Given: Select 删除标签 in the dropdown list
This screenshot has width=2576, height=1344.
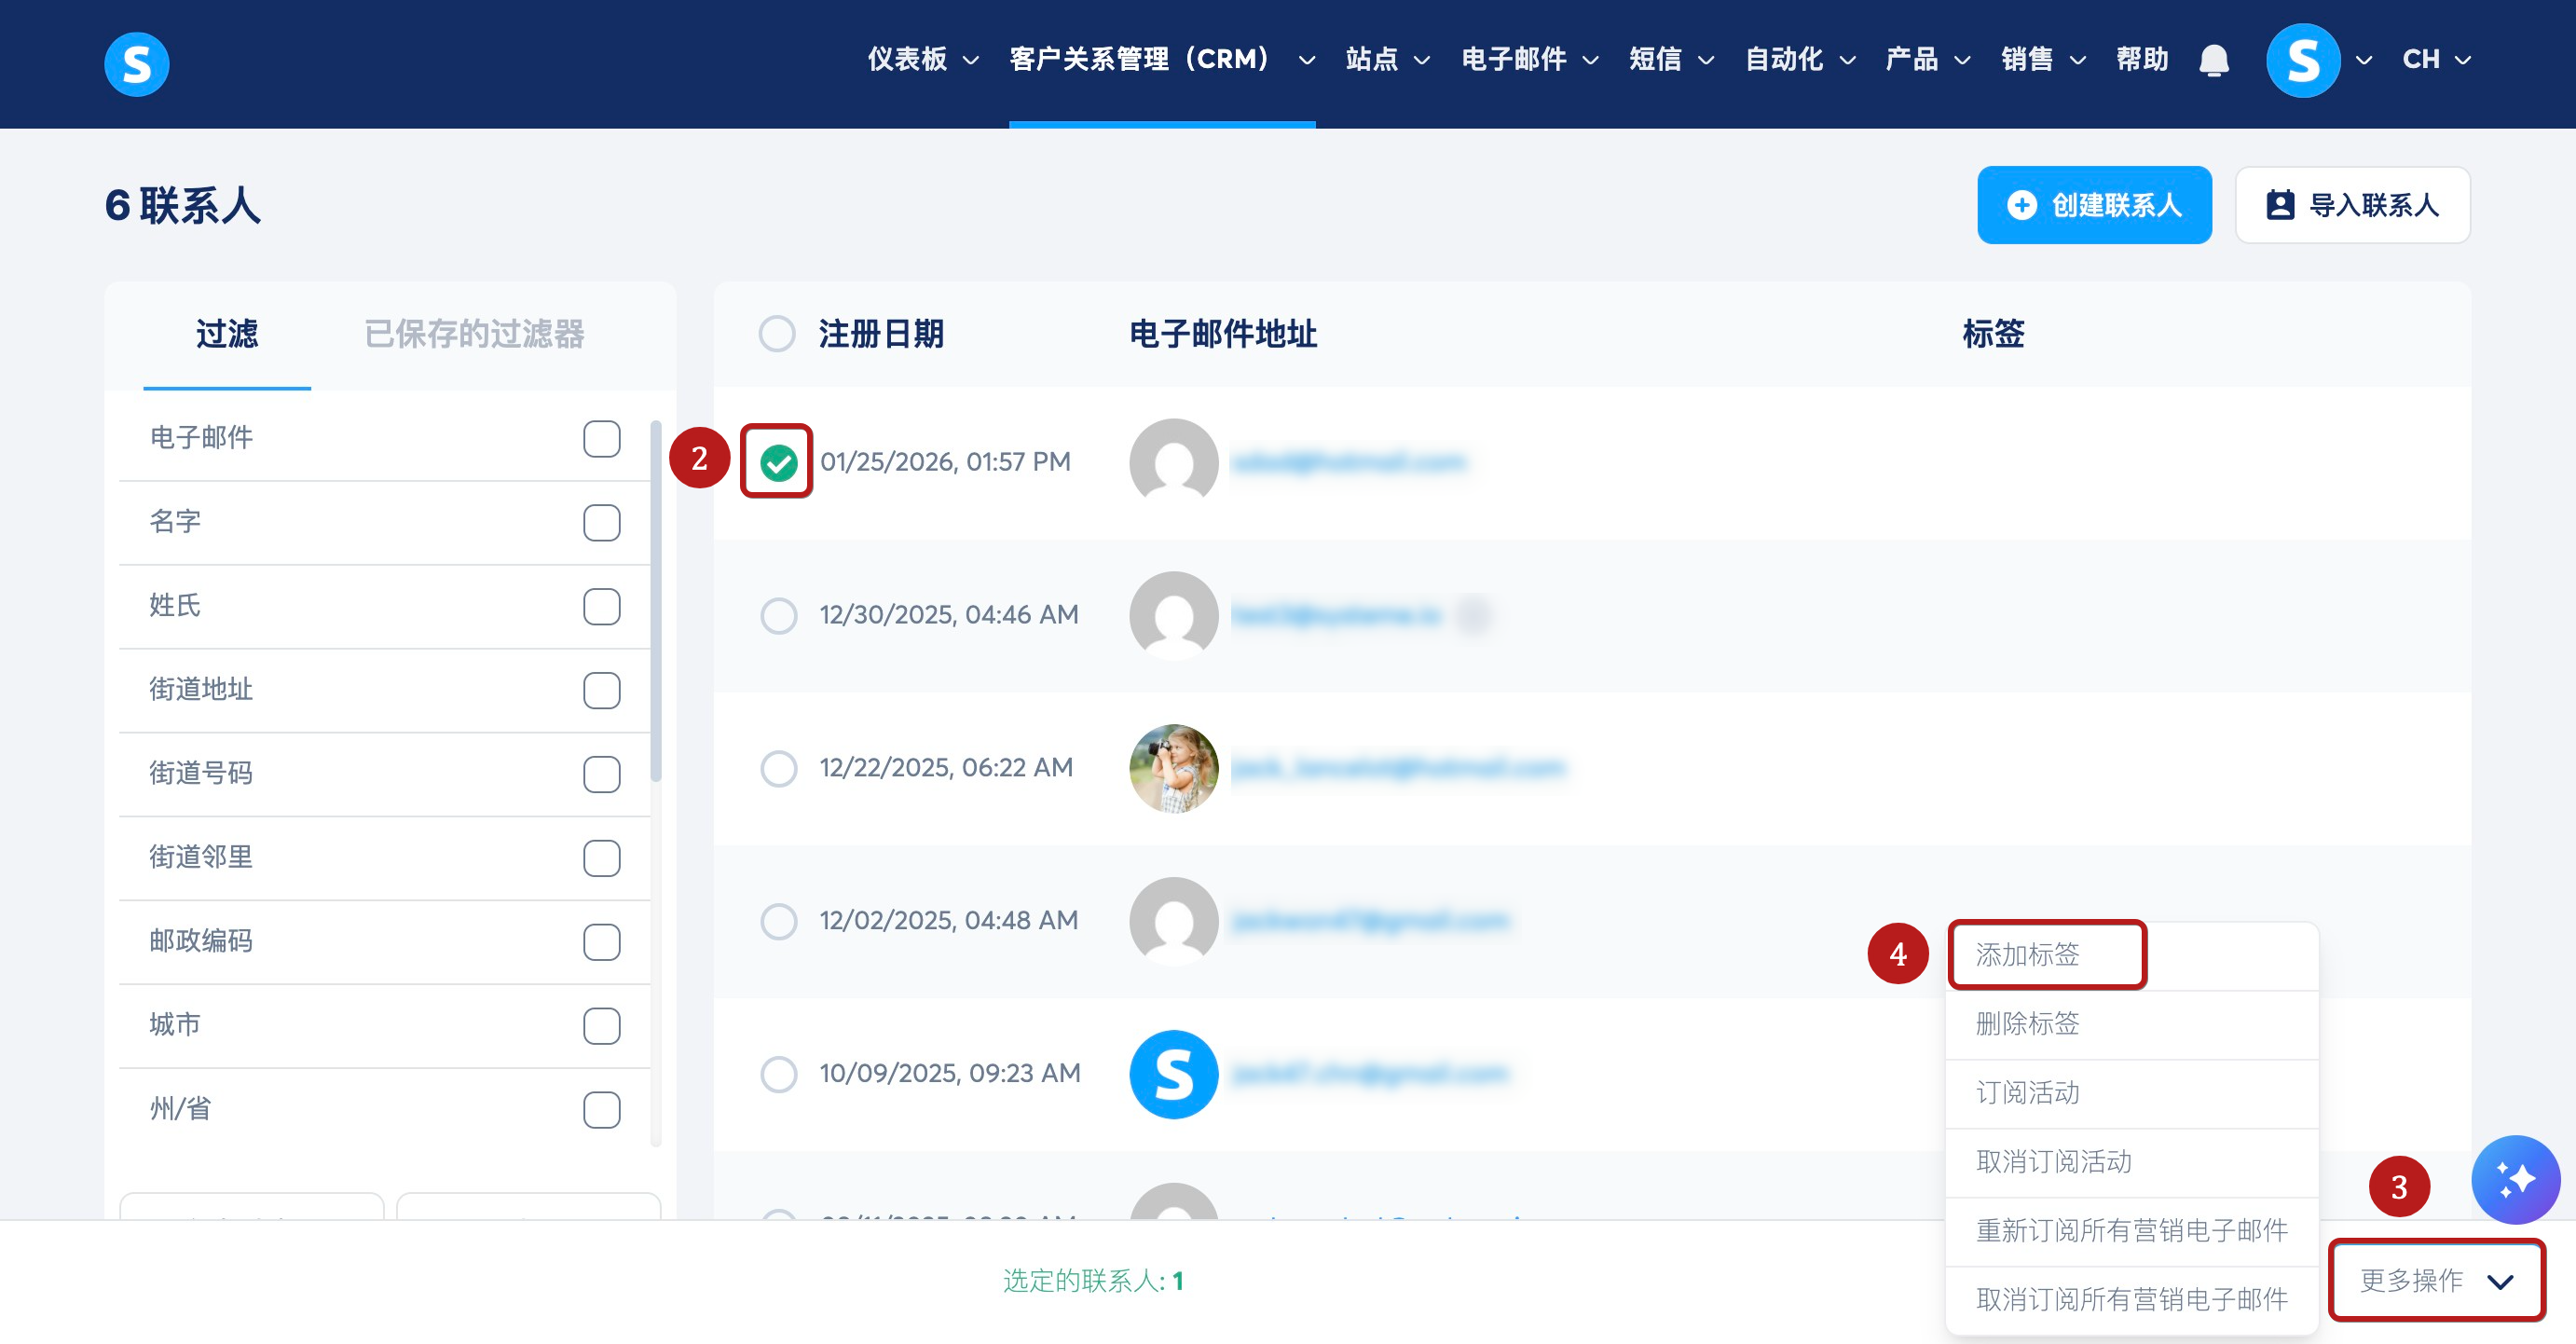Looking at the screenshot, I should (2028, 1024).
